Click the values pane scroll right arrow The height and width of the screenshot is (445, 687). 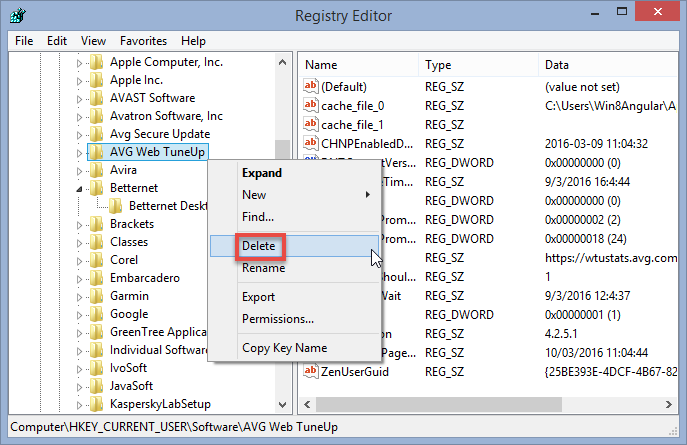click(669, 405)
